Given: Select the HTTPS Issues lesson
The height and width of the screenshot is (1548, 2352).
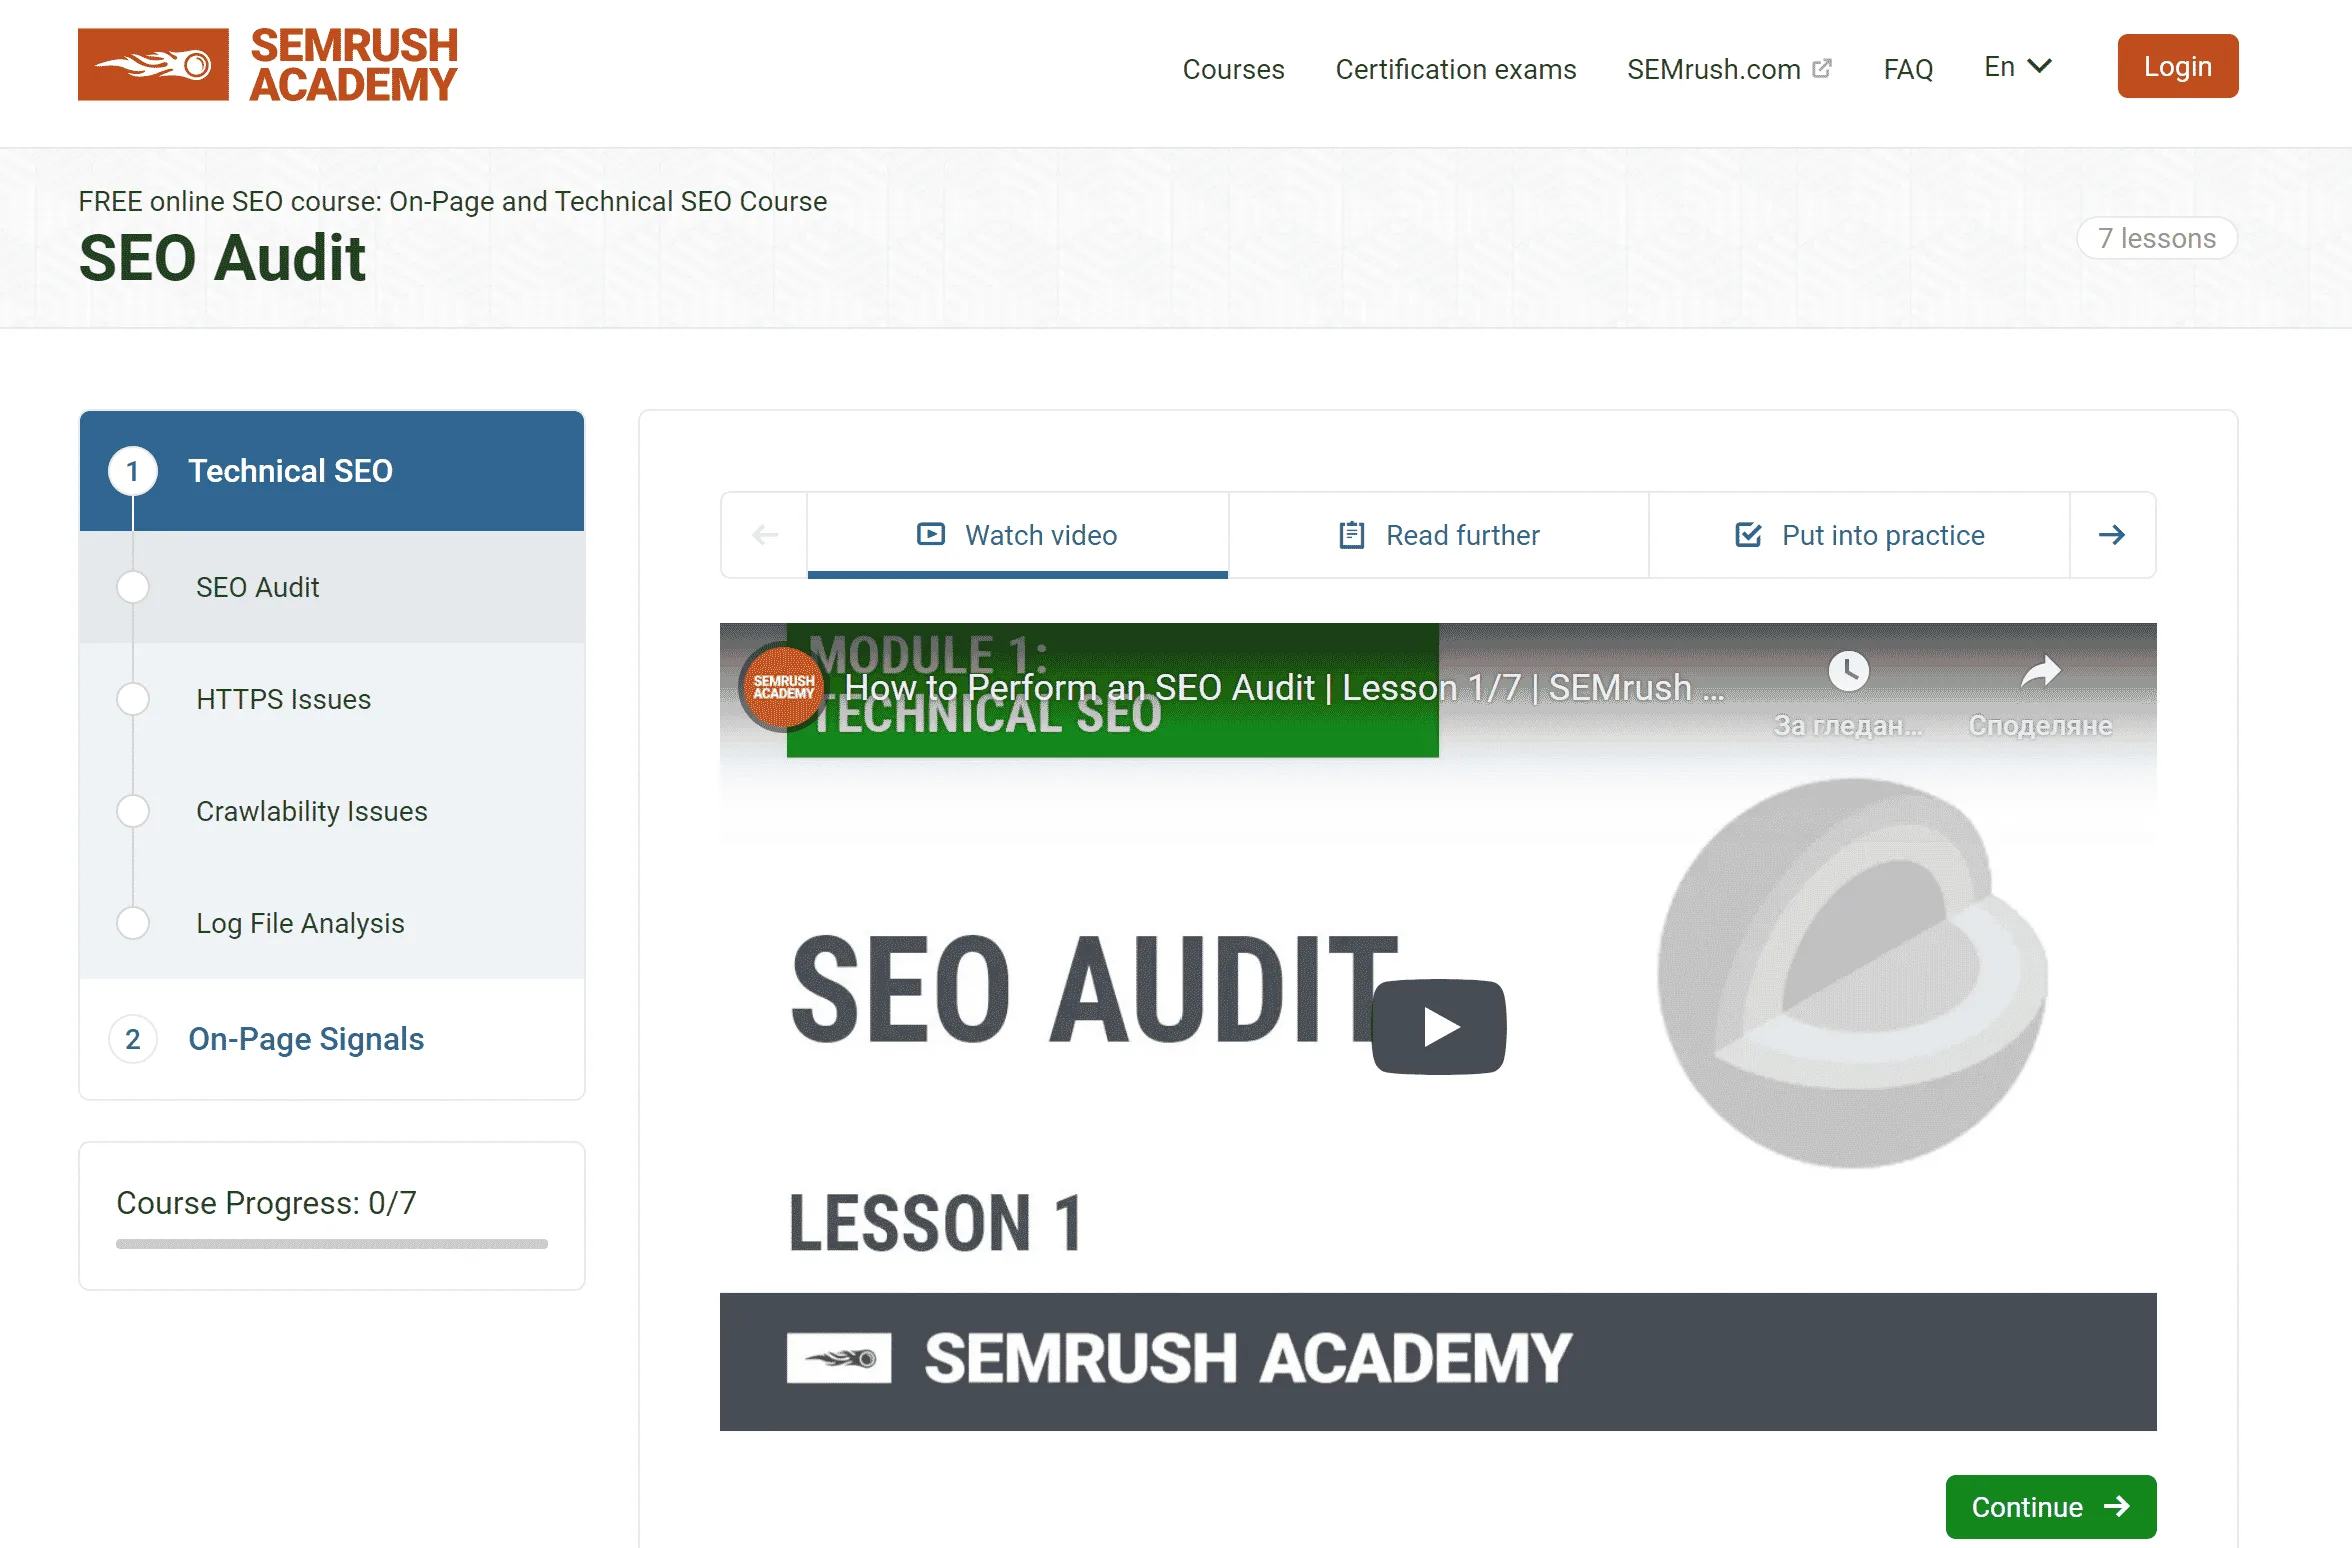Looking at the screenshot, I should pos(332,699).
